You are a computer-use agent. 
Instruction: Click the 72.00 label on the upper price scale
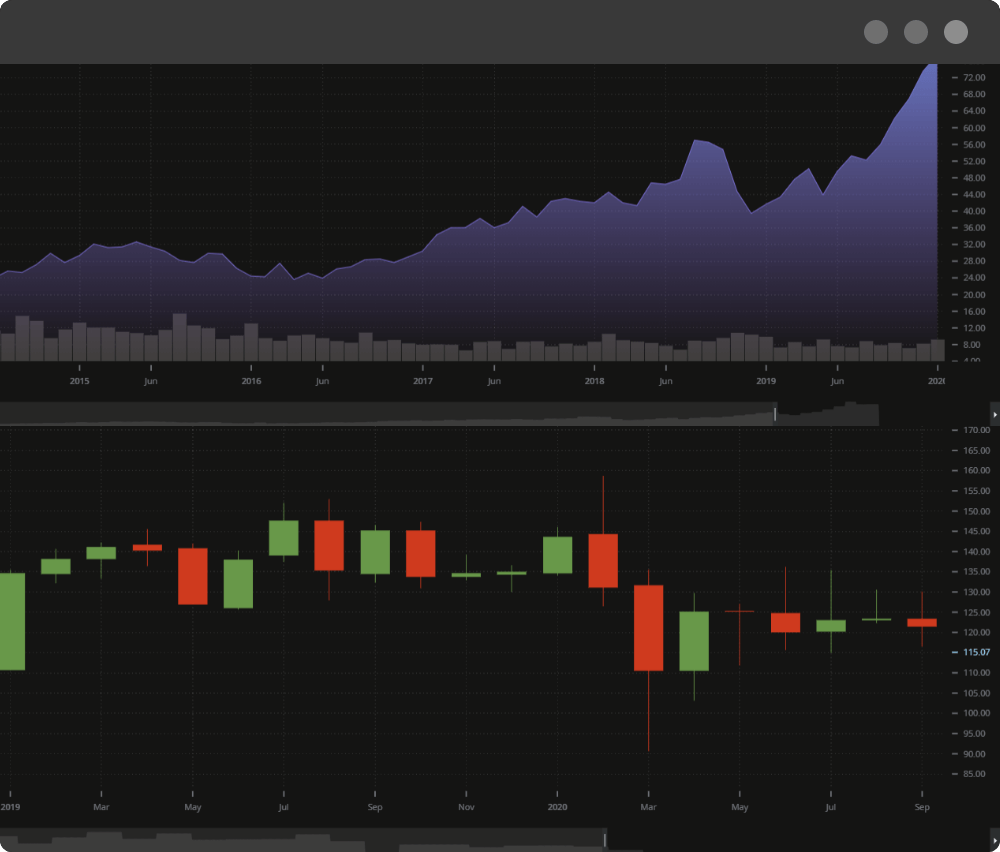[x=975, y=75]
